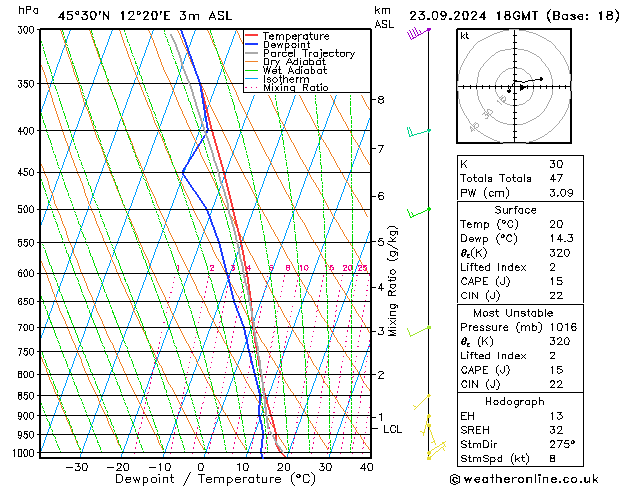Viewport: 629px width, 486px height.
Task: Click the green wind barb at 500 hPa
Action: [x=419, y=213]
